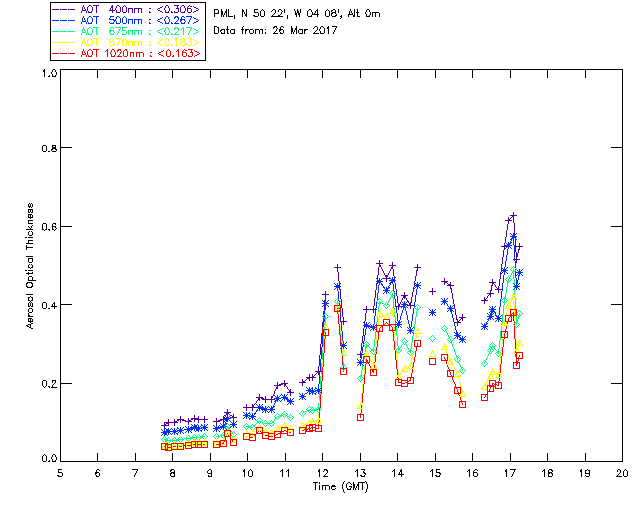
Task: Click the y-axis label 0.2
Action: point(49,384)
